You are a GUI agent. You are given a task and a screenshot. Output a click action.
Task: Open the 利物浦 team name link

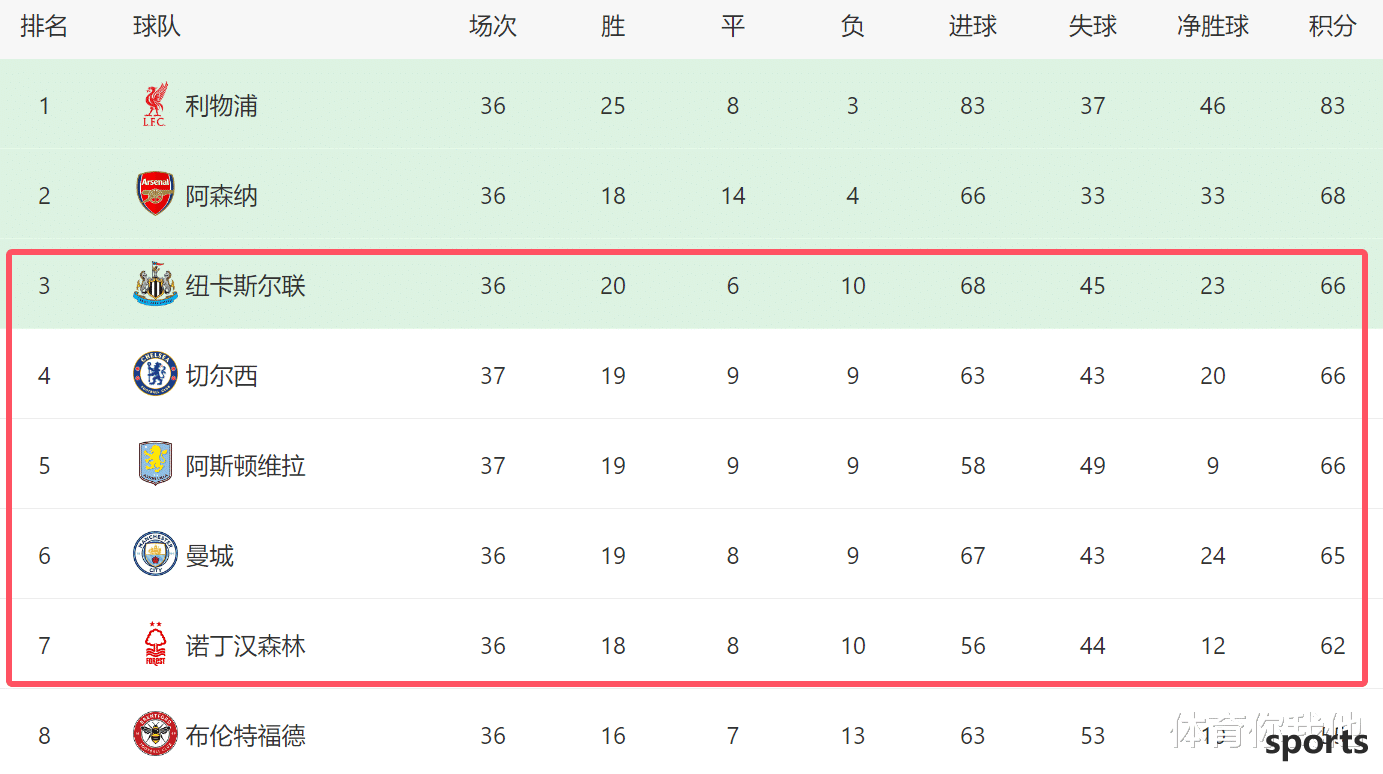tap(222, 106)
